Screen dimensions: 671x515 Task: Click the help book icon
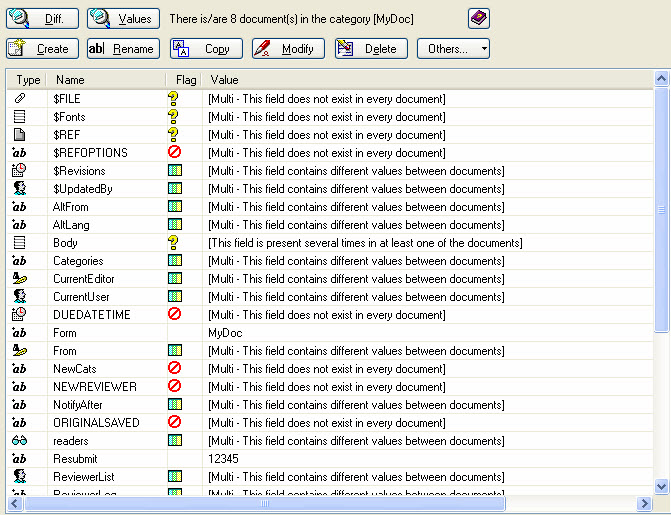click(x=479, y=18)
